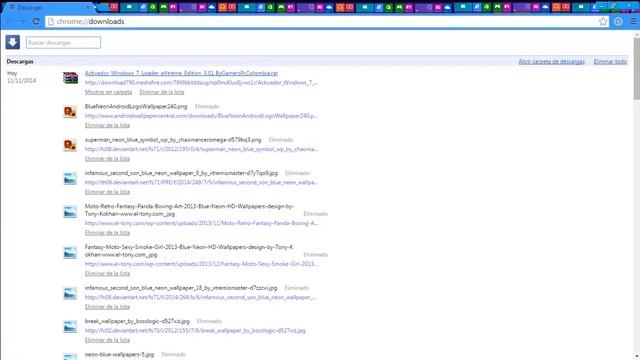The height and width of the screenshot is (360, 640).
Task: Open the break_wallpaper_by_bosslogic deviantart URL
Action: (x=195, y=331)
